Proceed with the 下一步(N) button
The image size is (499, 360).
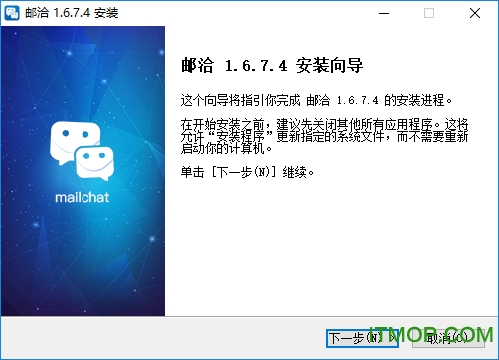coord(362,338)
